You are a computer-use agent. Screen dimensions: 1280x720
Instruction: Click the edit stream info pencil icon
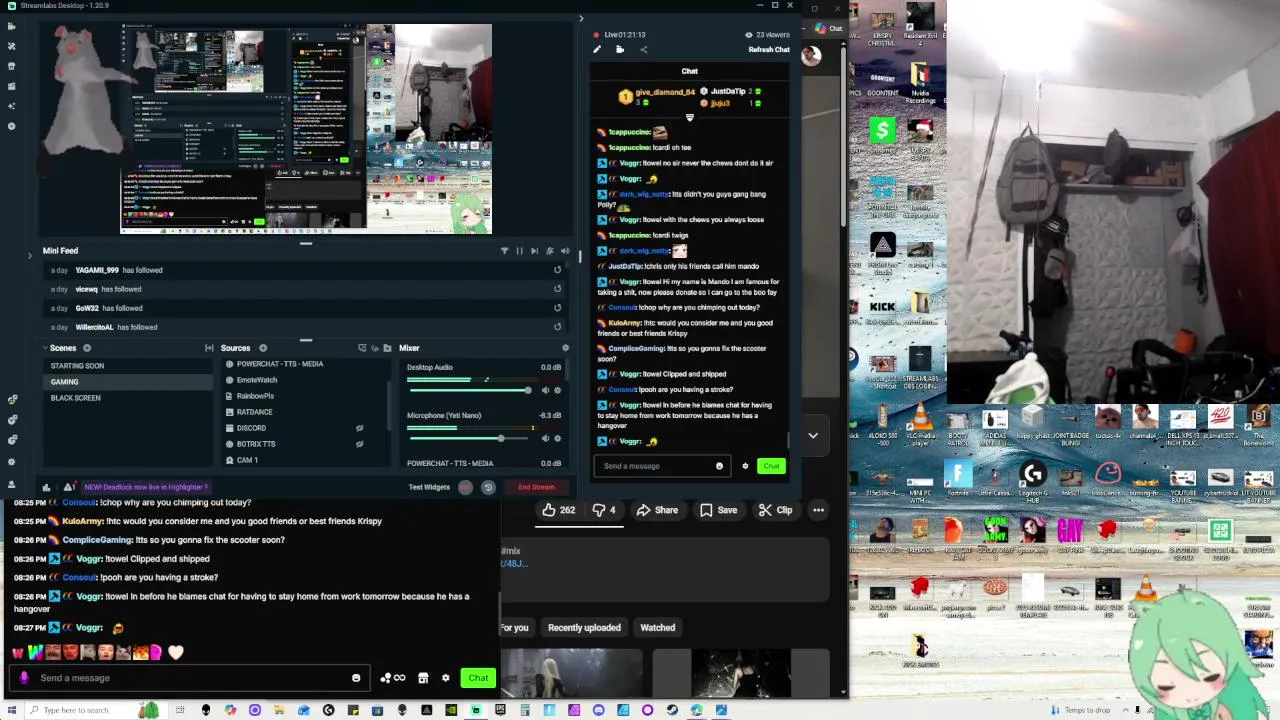[x=597, y=49]
